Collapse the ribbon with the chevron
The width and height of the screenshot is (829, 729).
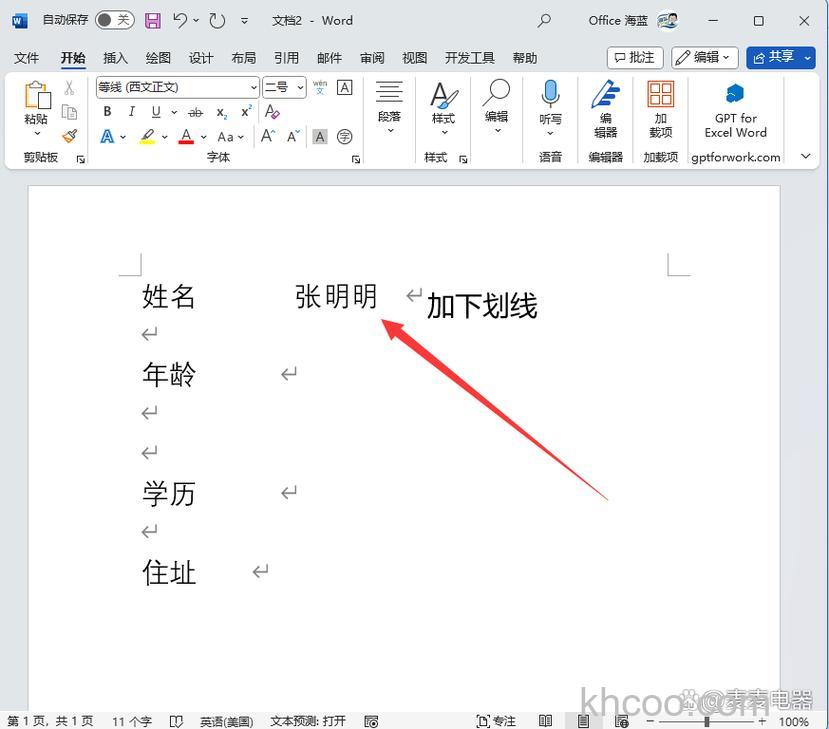pos(805,156)
